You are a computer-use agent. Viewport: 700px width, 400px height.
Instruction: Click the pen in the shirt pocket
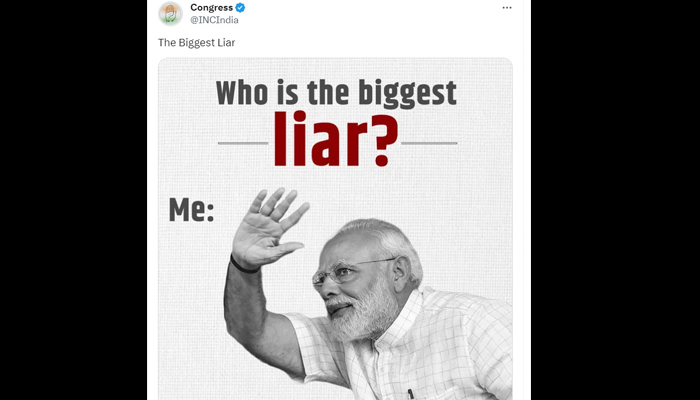pos(410,394)
